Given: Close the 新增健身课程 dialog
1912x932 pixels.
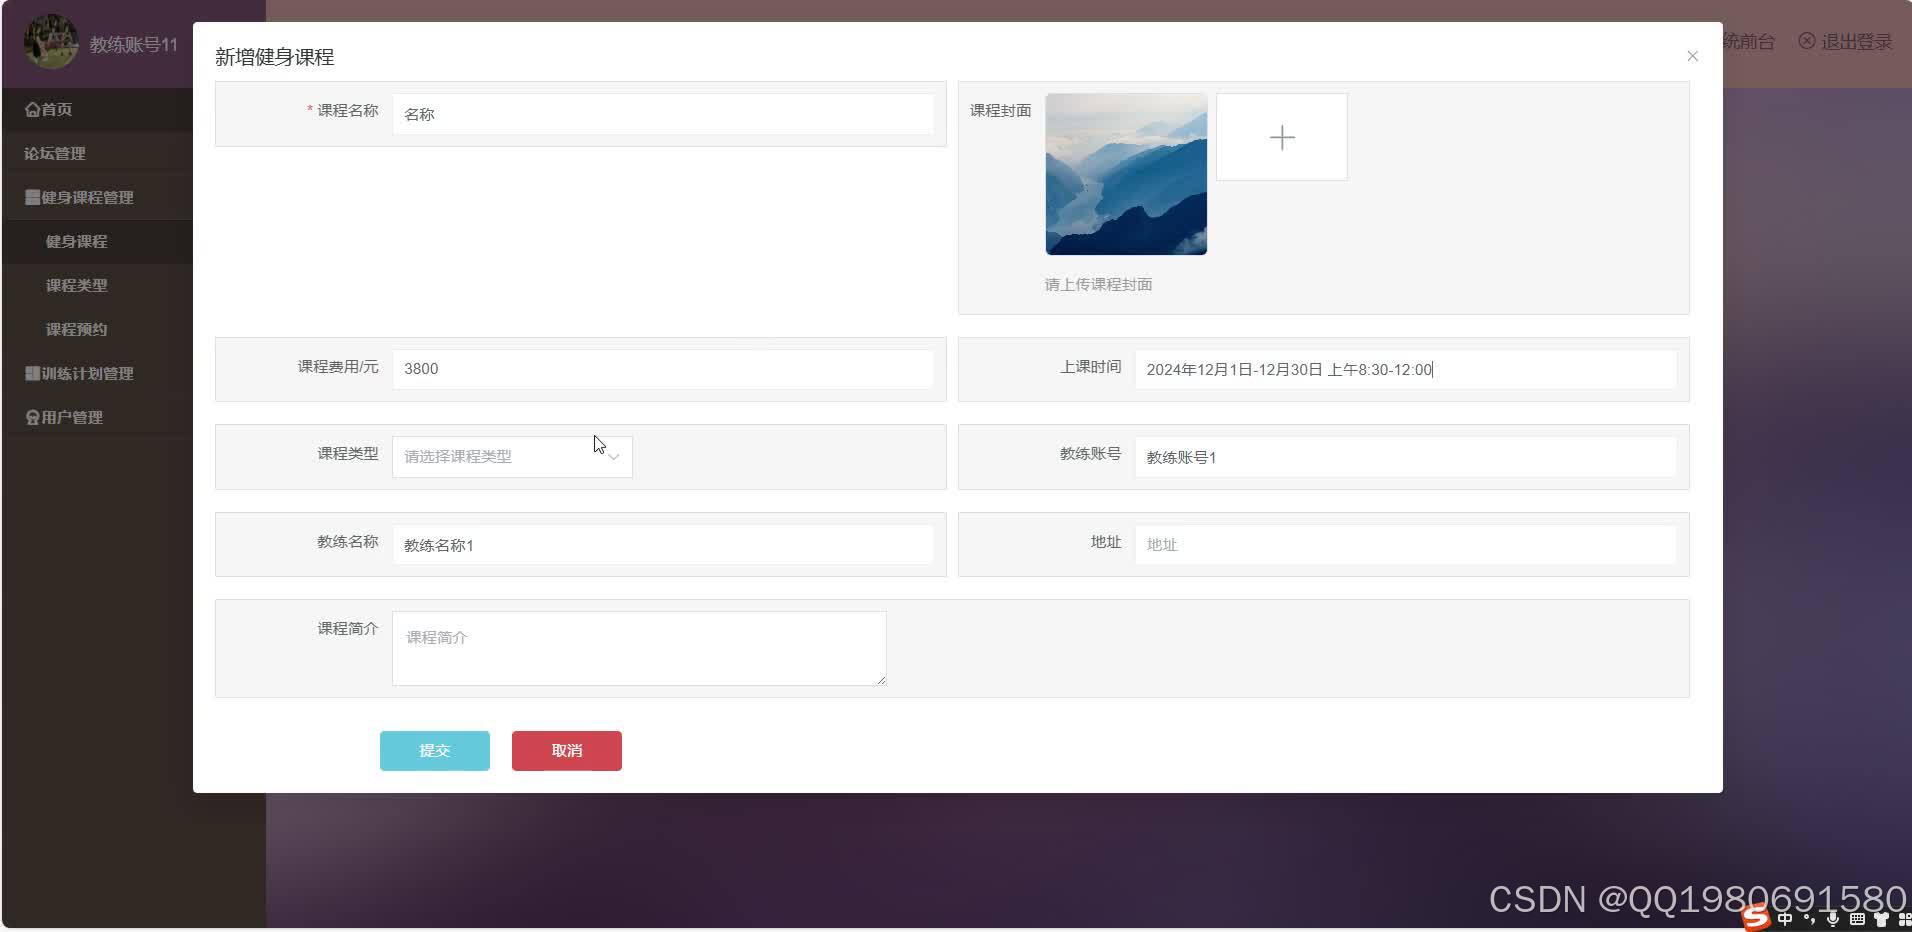Looking at the screenshot, I should [x=1692, y=56].
